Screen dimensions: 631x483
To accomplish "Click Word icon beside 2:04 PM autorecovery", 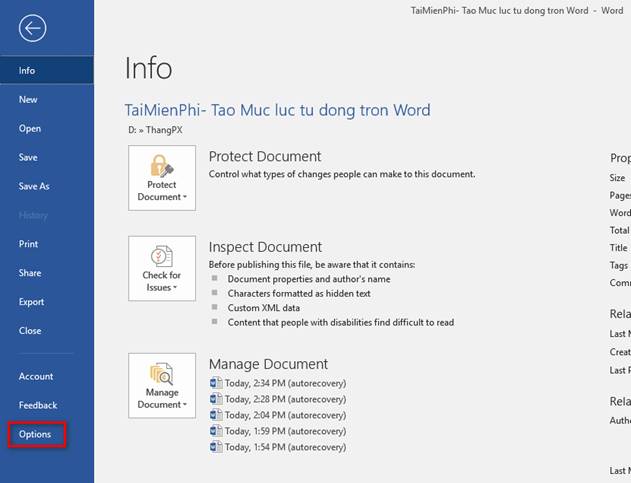I will [215, 415].
